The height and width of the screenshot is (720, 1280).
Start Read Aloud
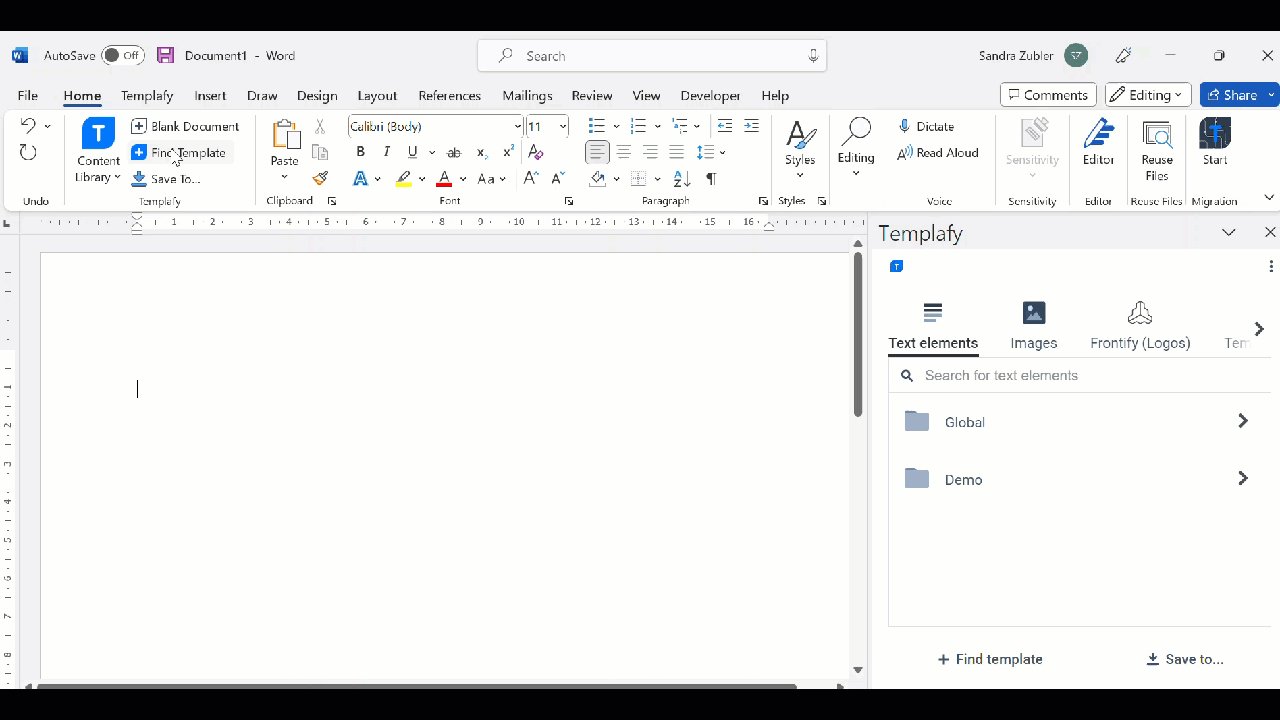(x=938, y=153)
